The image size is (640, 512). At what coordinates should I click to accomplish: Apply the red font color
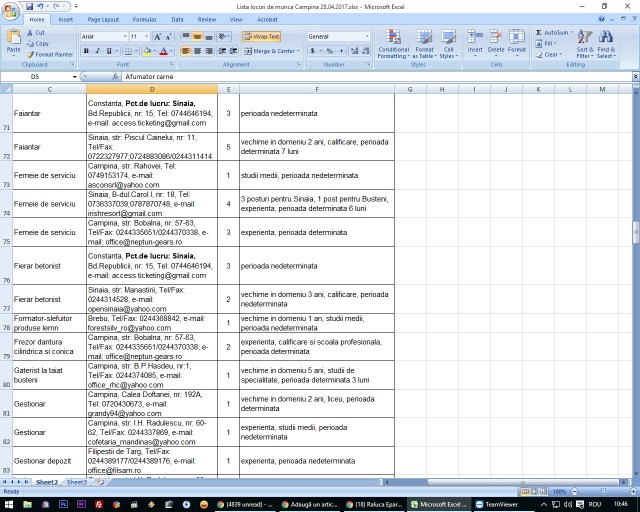click(164, 51)
